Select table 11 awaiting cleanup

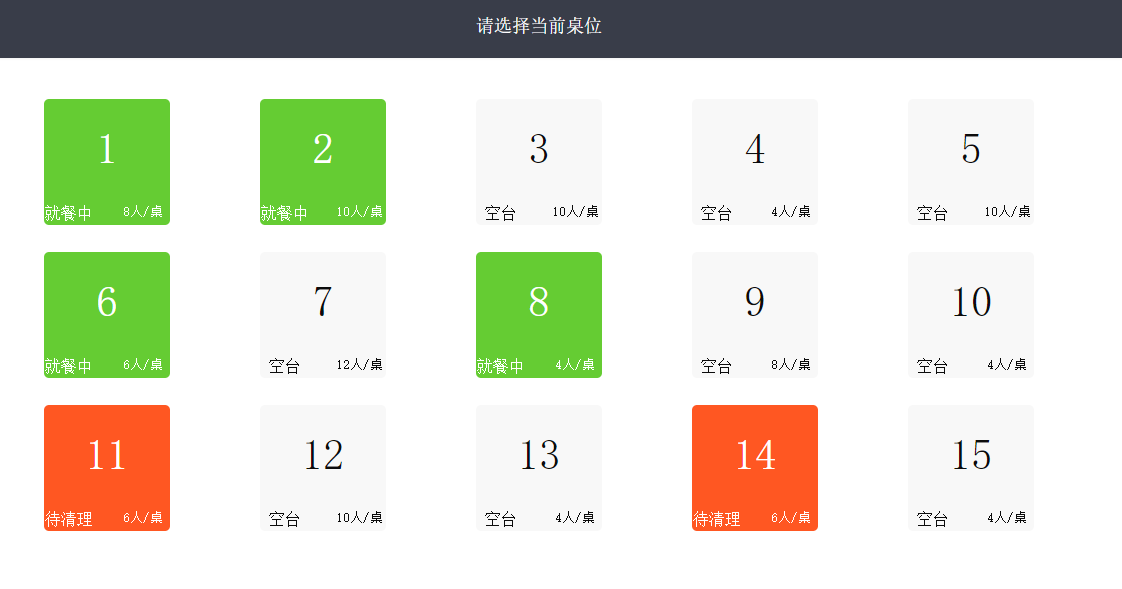click(x=107, y=468)
